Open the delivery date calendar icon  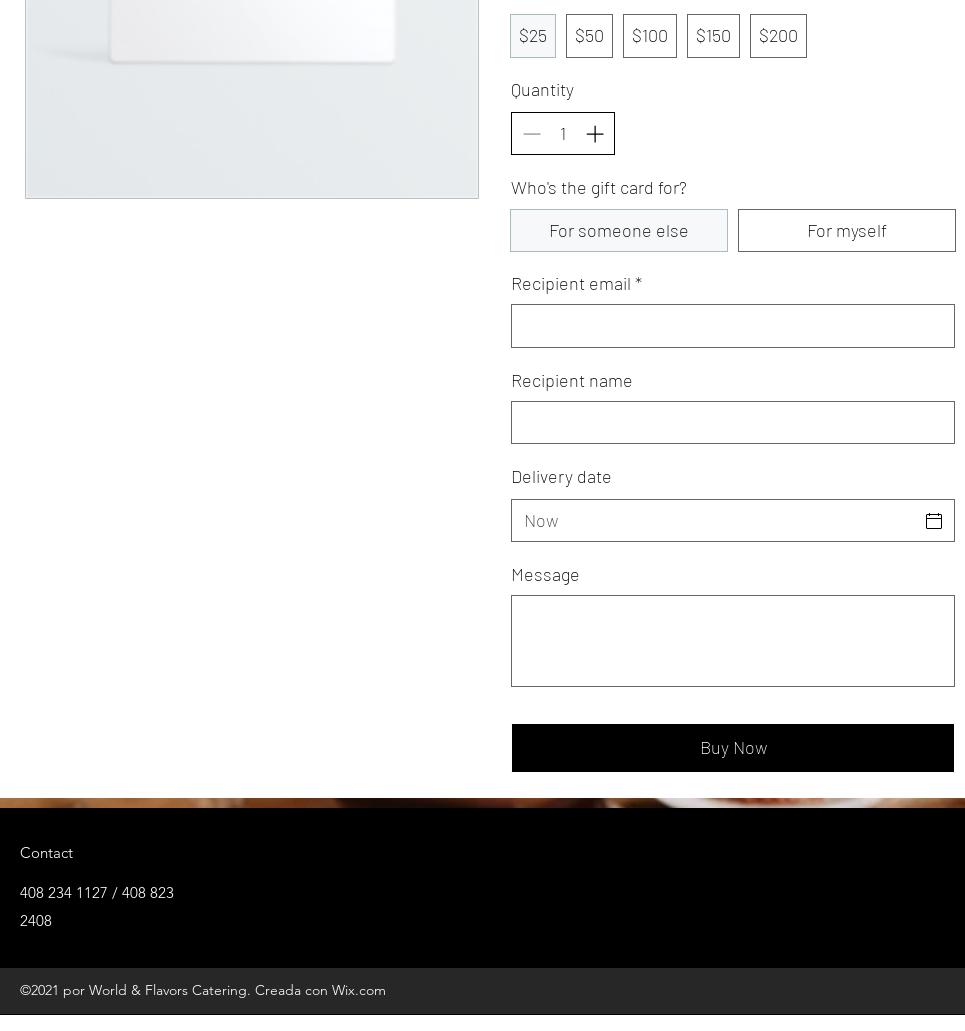(933, 521)
